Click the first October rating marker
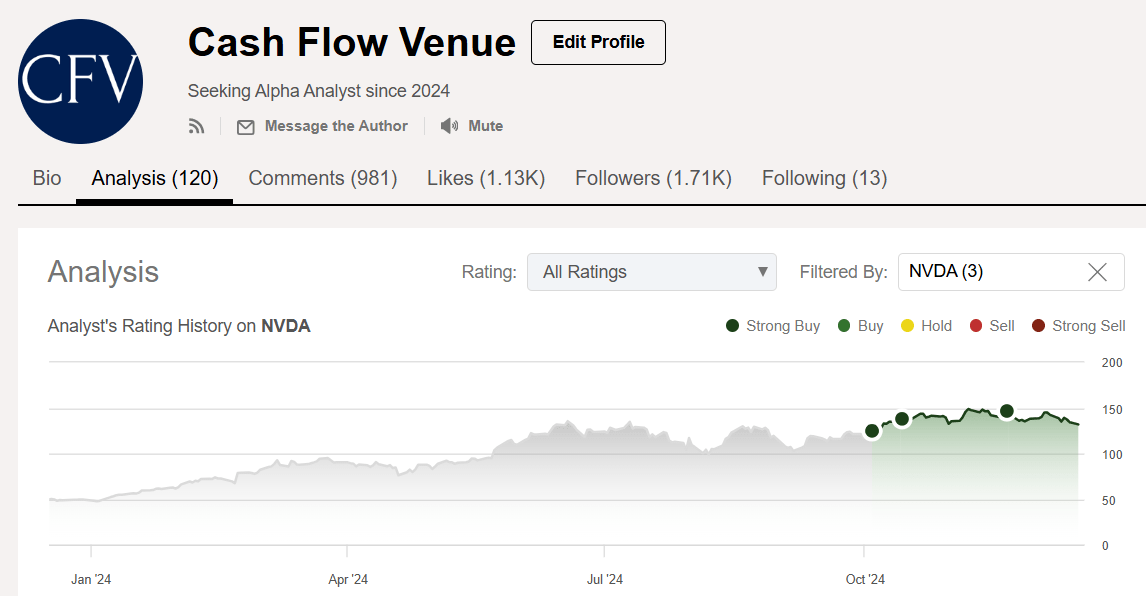The height and width of the screenshot is (596, 1146). [872, 431]
